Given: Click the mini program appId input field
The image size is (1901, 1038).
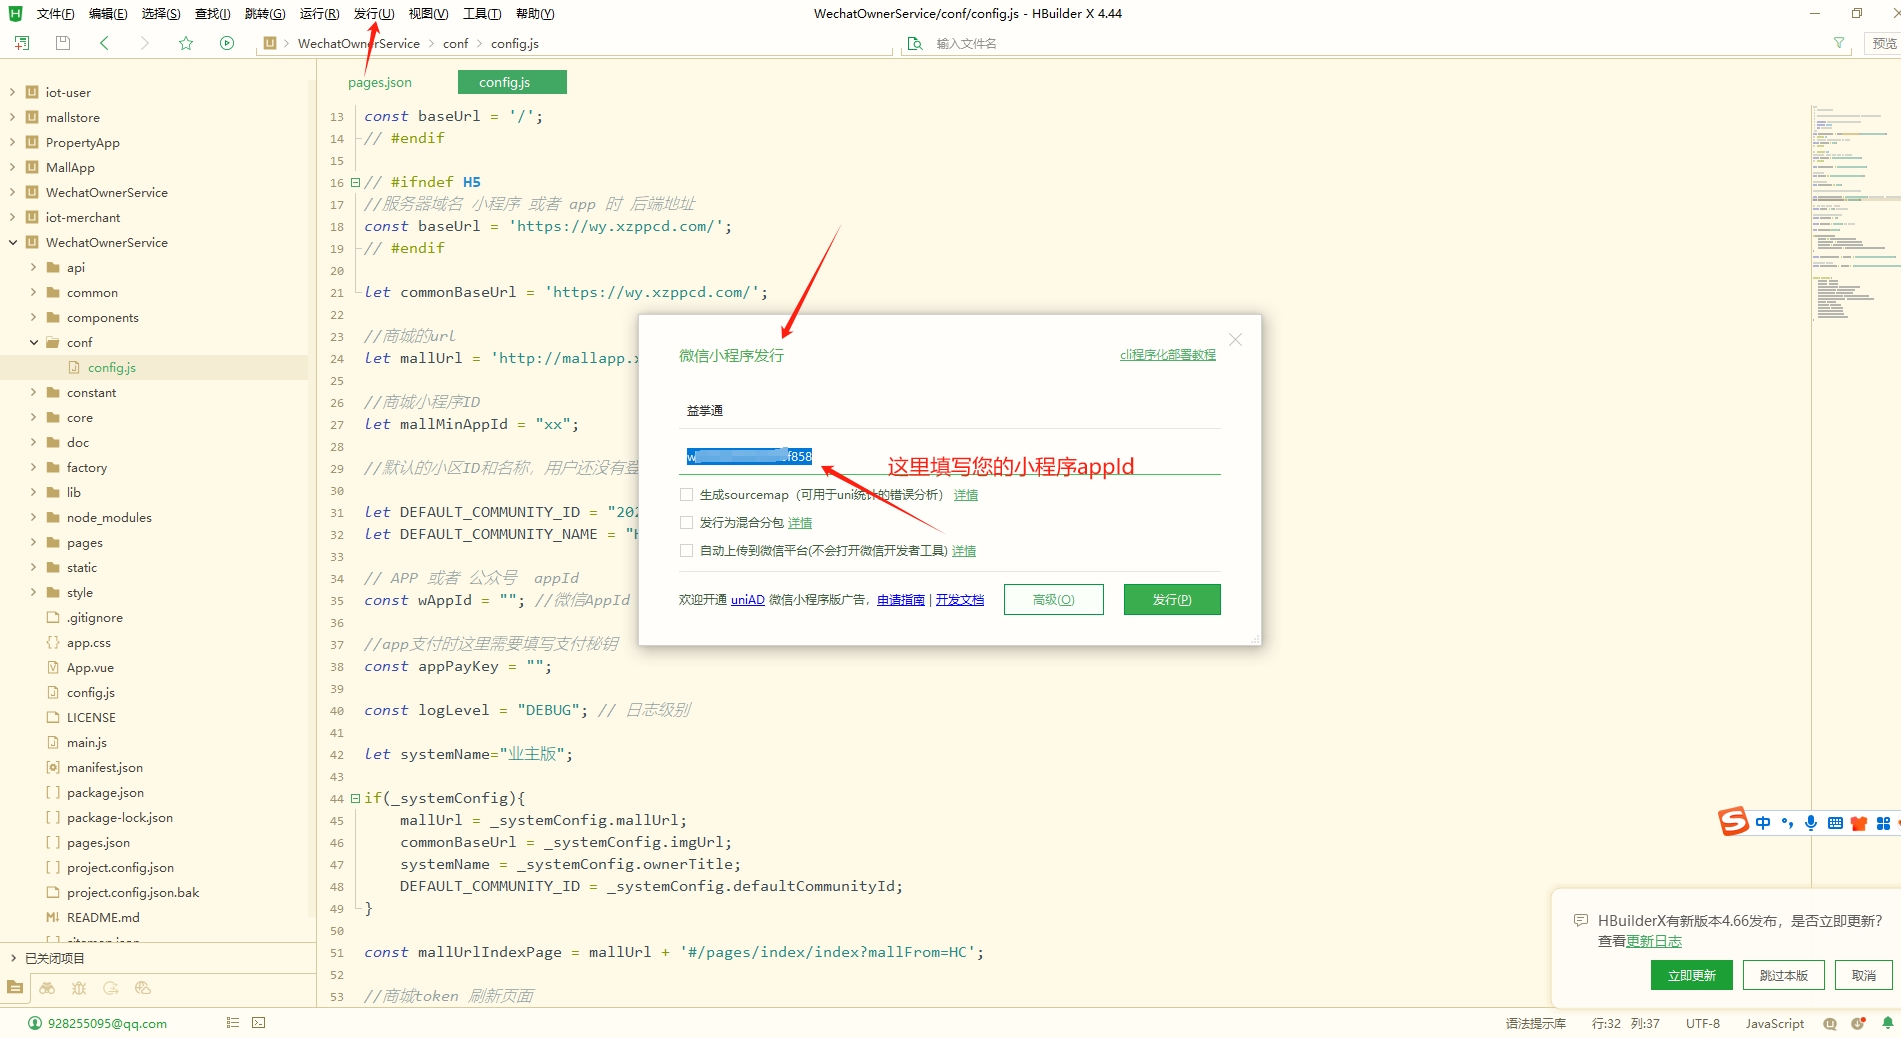Looking at the screenshot, I should (949, 457).
